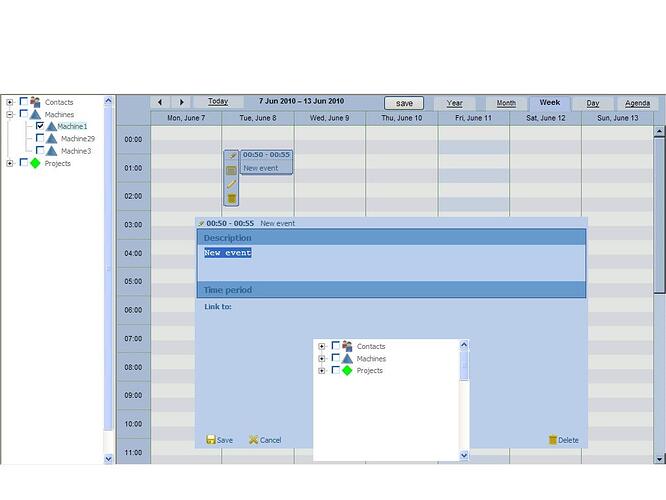Click the Projects label in Link to tree
This screenshot has width=666, height=500.
point(370,371)
